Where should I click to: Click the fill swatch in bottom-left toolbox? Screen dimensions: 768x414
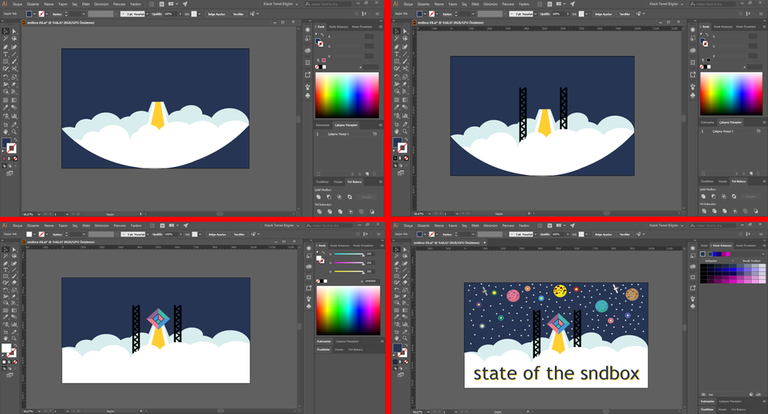6,347
